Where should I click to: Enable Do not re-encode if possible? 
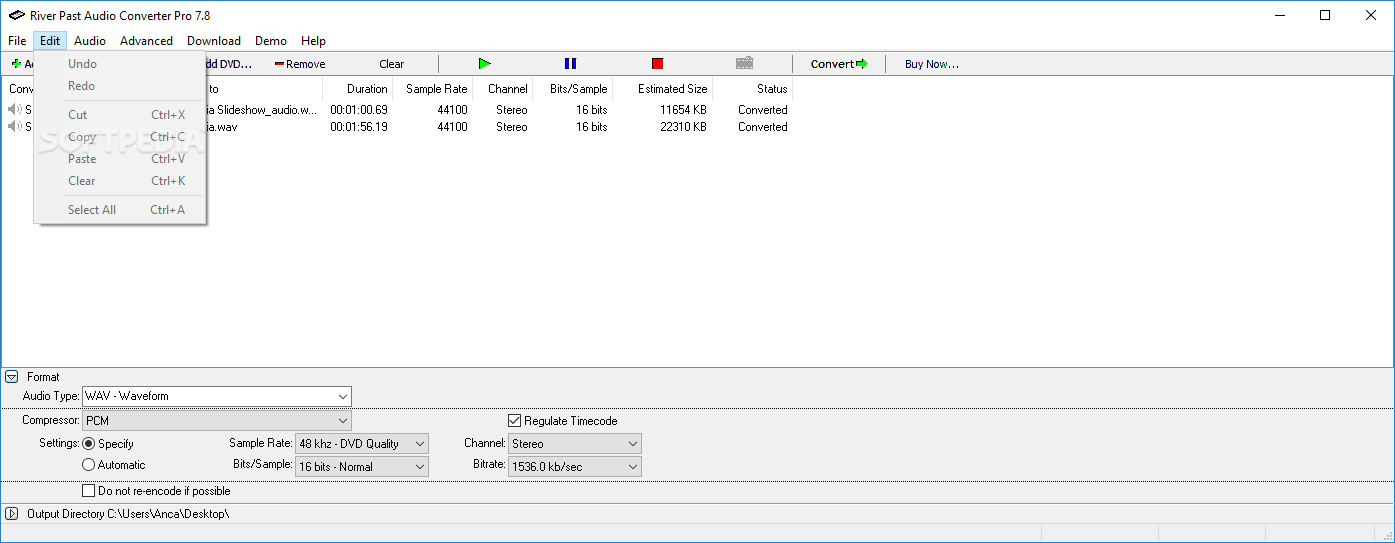(89, 491)
